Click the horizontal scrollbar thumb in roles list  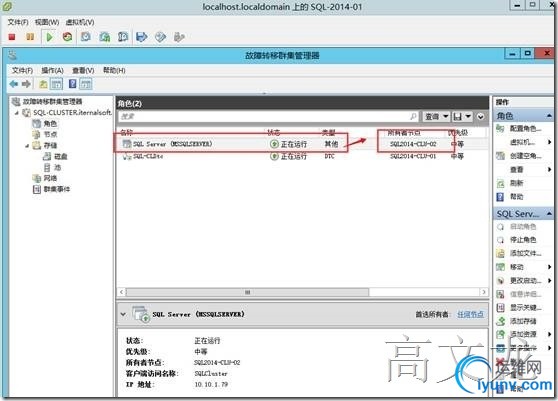[247, 292]
